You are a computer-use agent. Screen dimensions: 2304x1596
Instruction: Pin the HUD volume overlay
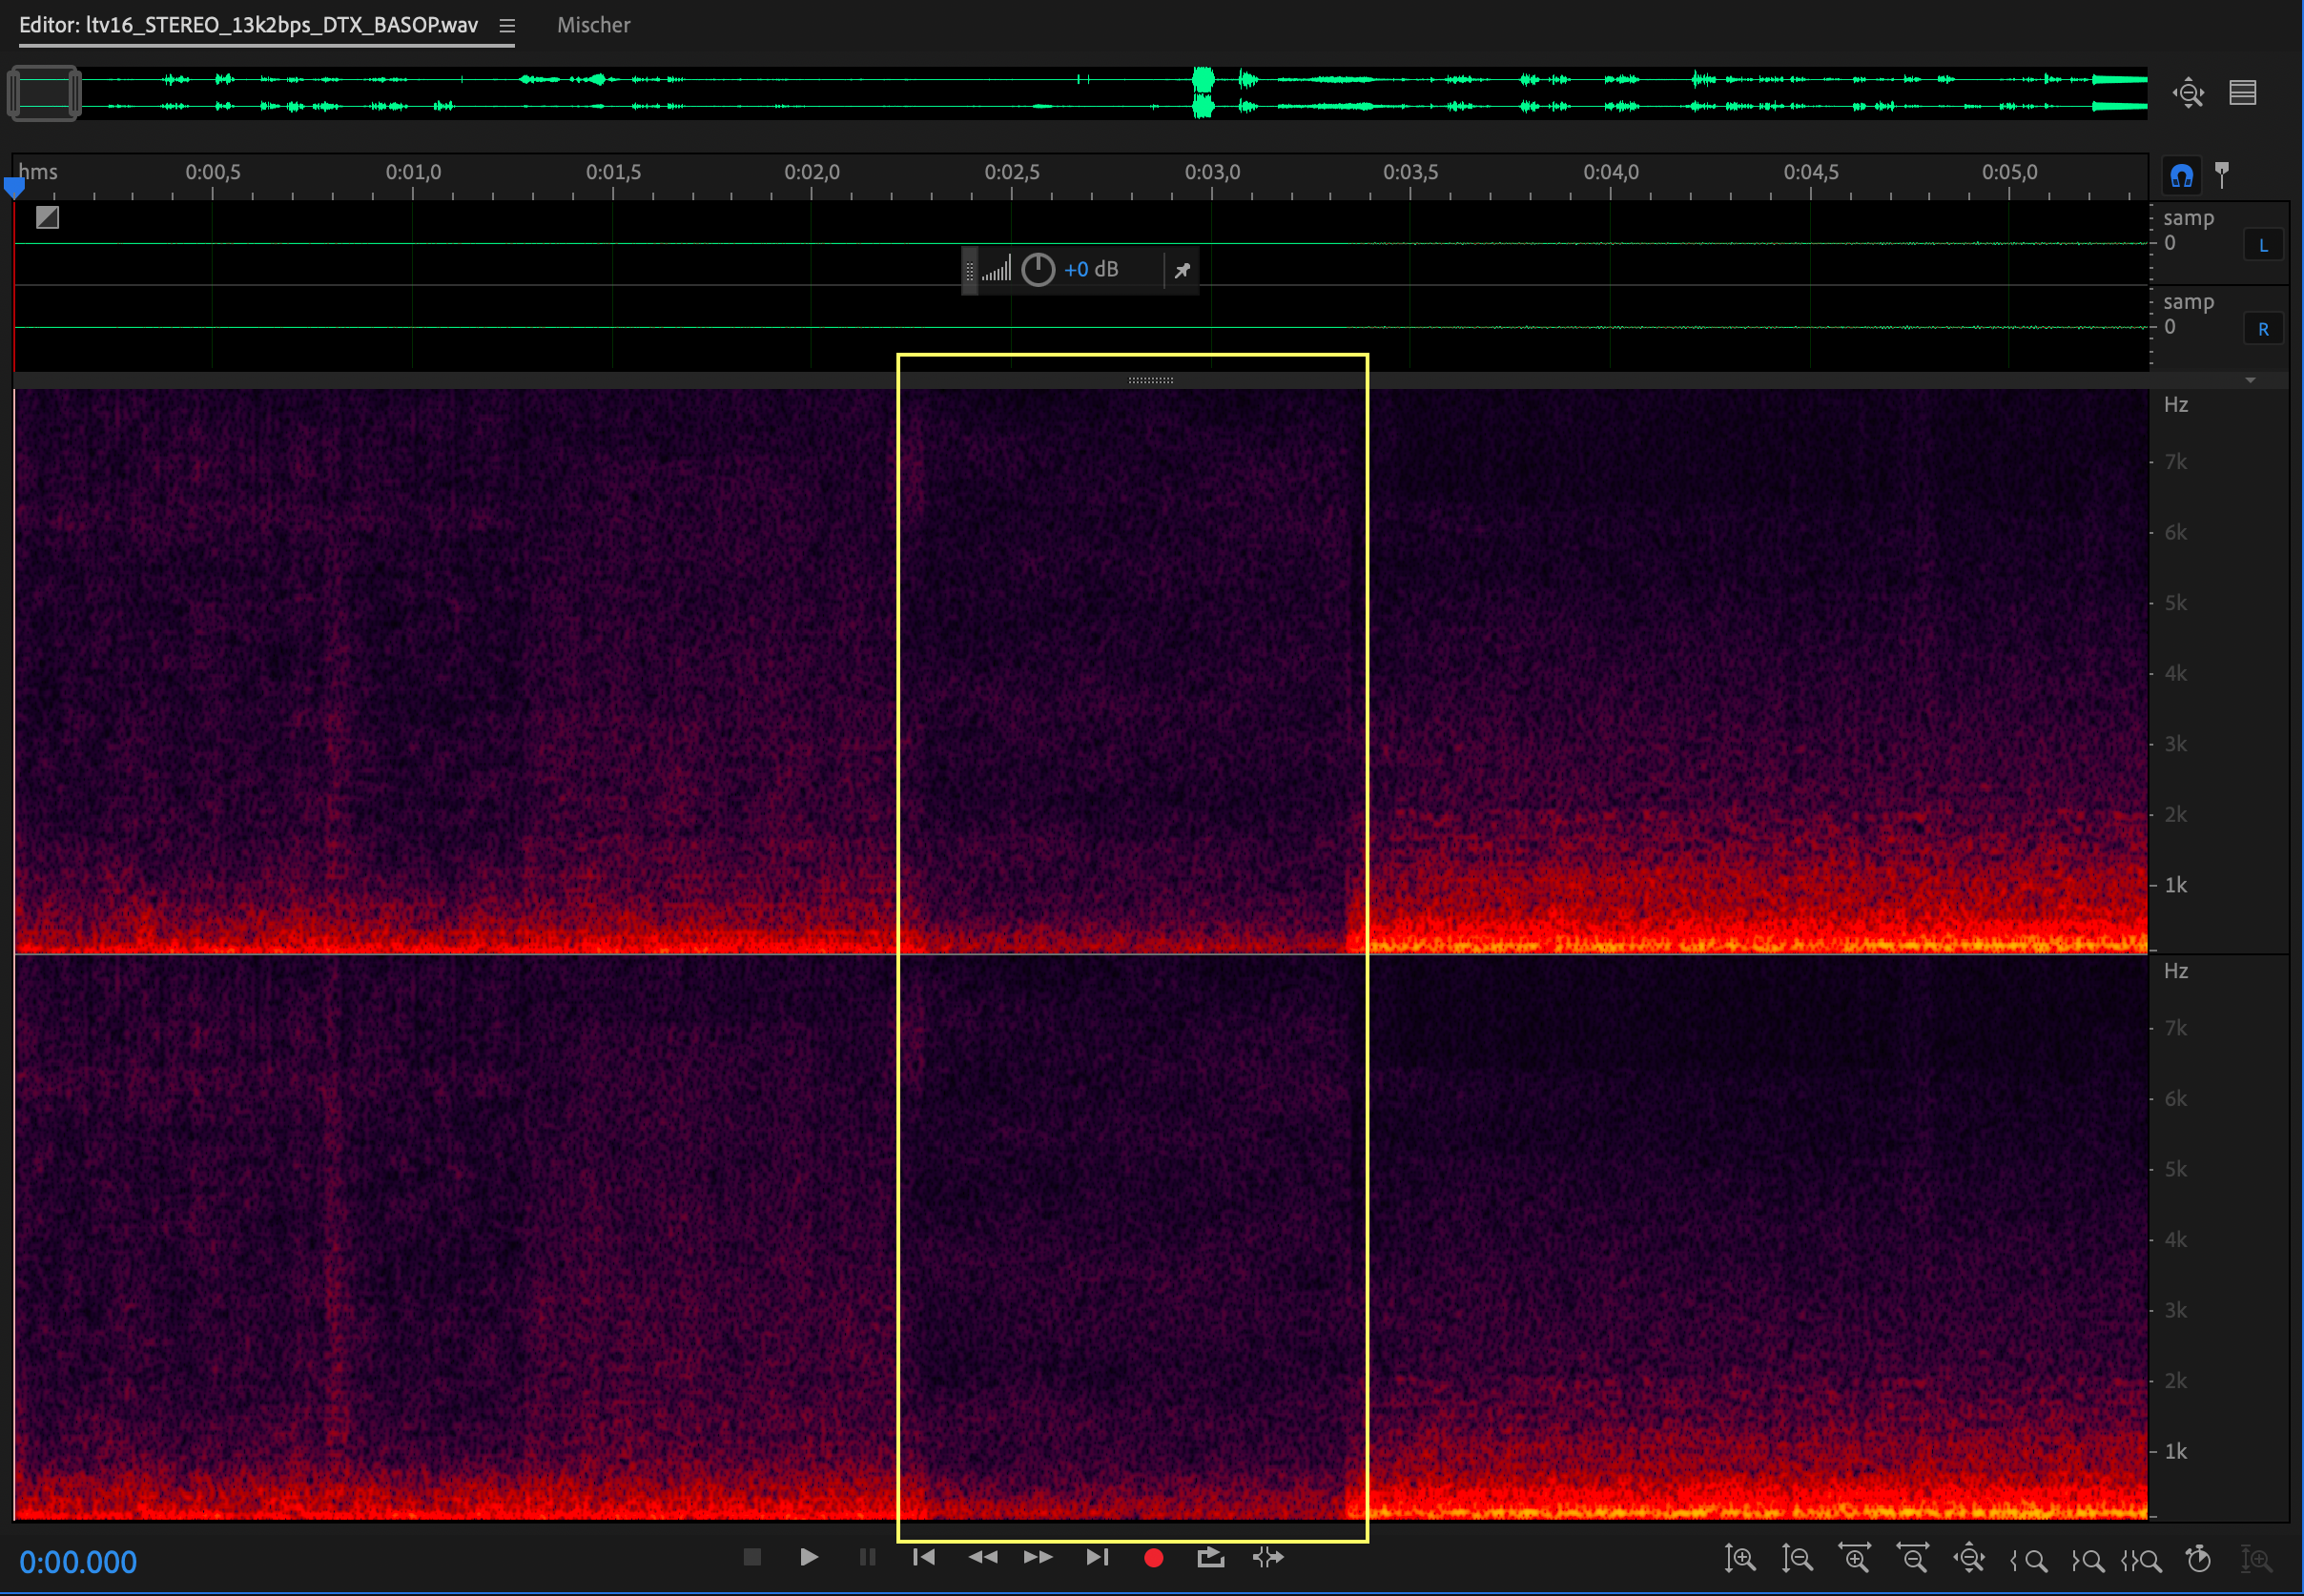click(x=1182, y=270)
